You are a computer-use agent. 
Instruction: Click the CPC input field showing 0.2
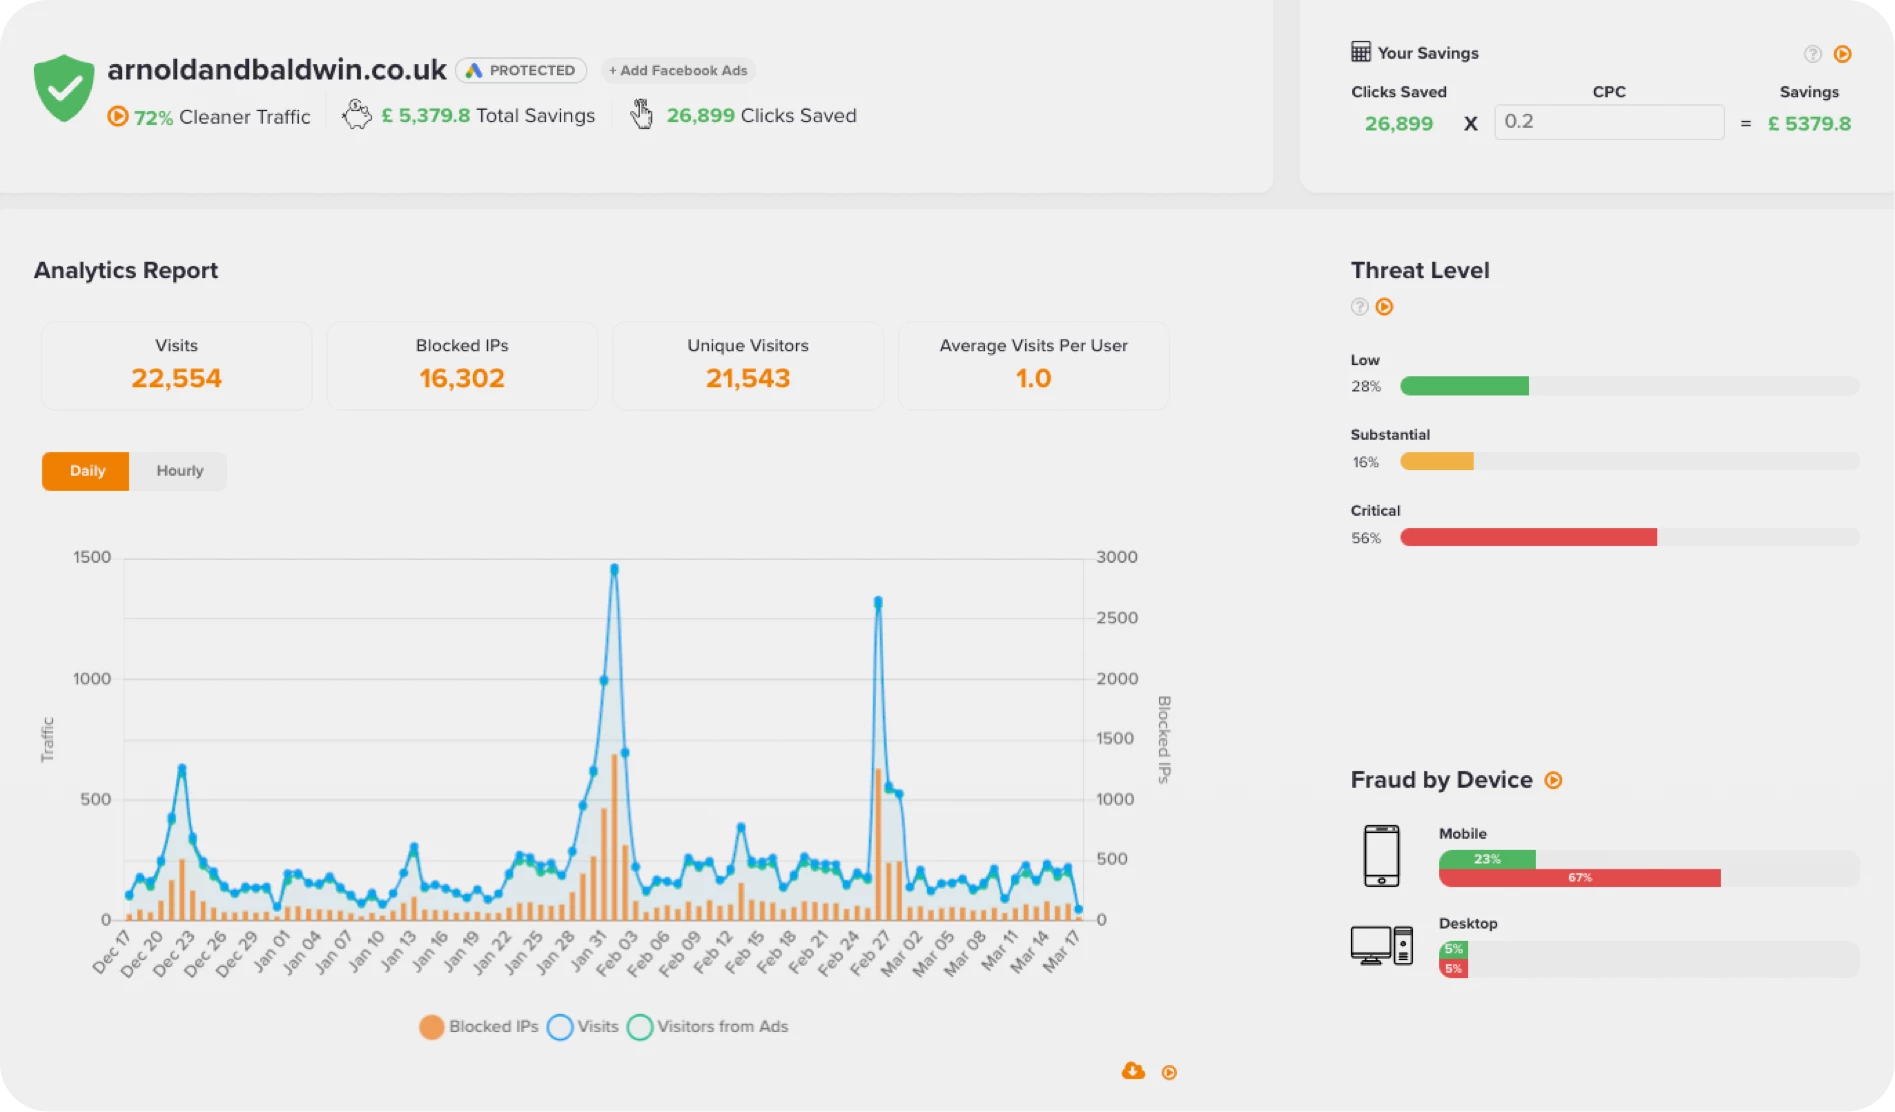1609,122
